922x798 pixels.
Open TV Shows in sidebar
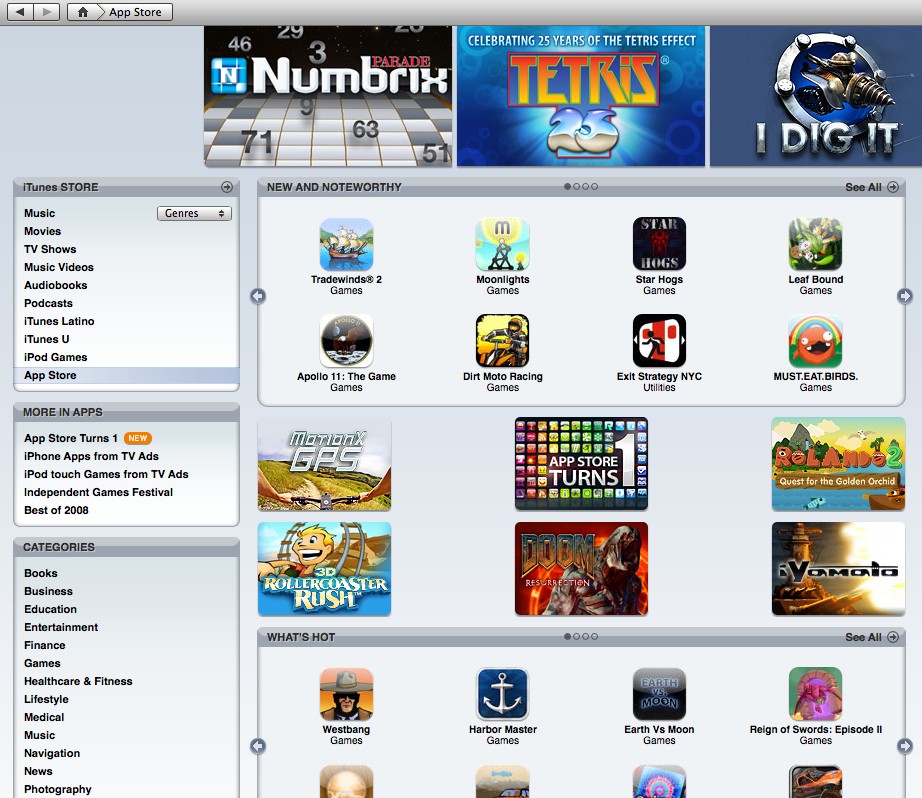coord(50,249)
